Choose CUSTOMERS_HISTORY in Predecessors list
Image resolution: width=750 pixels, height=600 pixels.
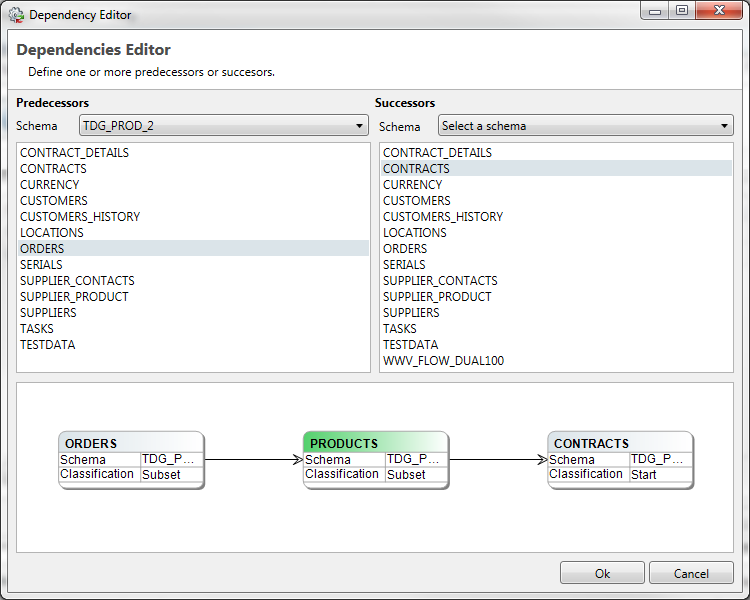click(x=80, y=217)
